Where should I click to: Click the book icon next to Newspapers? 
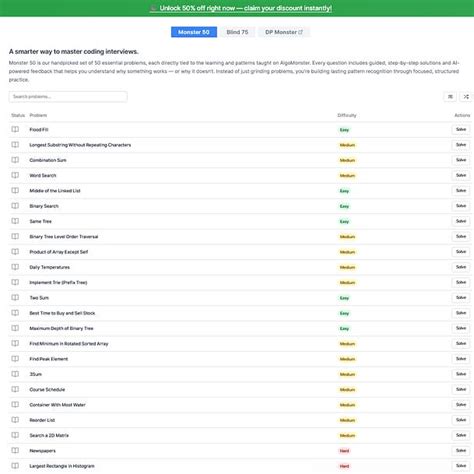coord(15,450)
